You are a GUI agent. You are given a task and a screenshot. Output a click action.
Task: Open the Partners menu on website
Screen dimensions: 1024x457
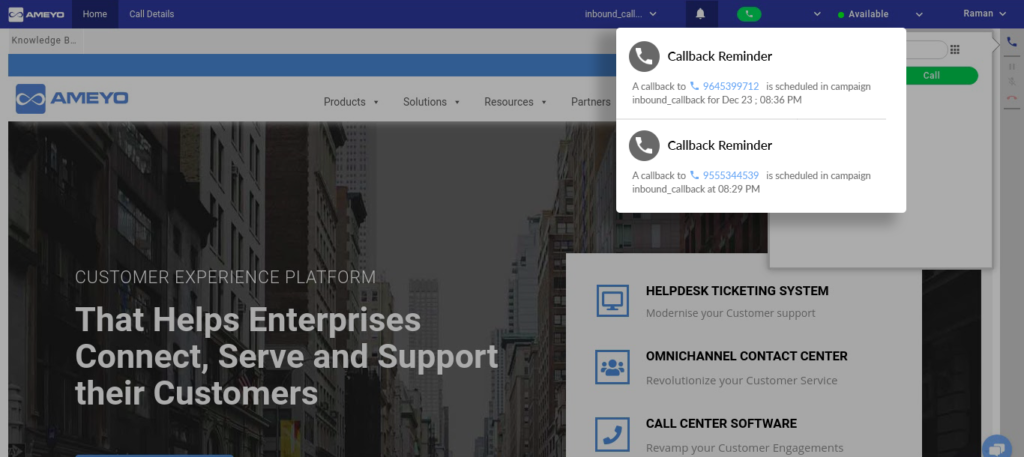coord(591,102)
